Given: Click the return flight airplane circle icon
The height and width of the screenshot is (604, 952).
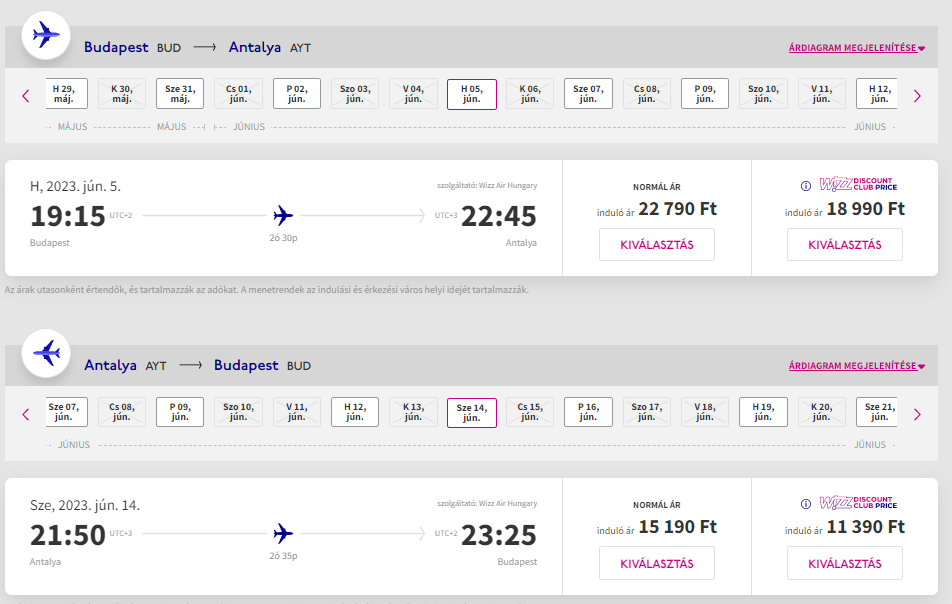Looking at the screenshot, I should tap(46, 353).
